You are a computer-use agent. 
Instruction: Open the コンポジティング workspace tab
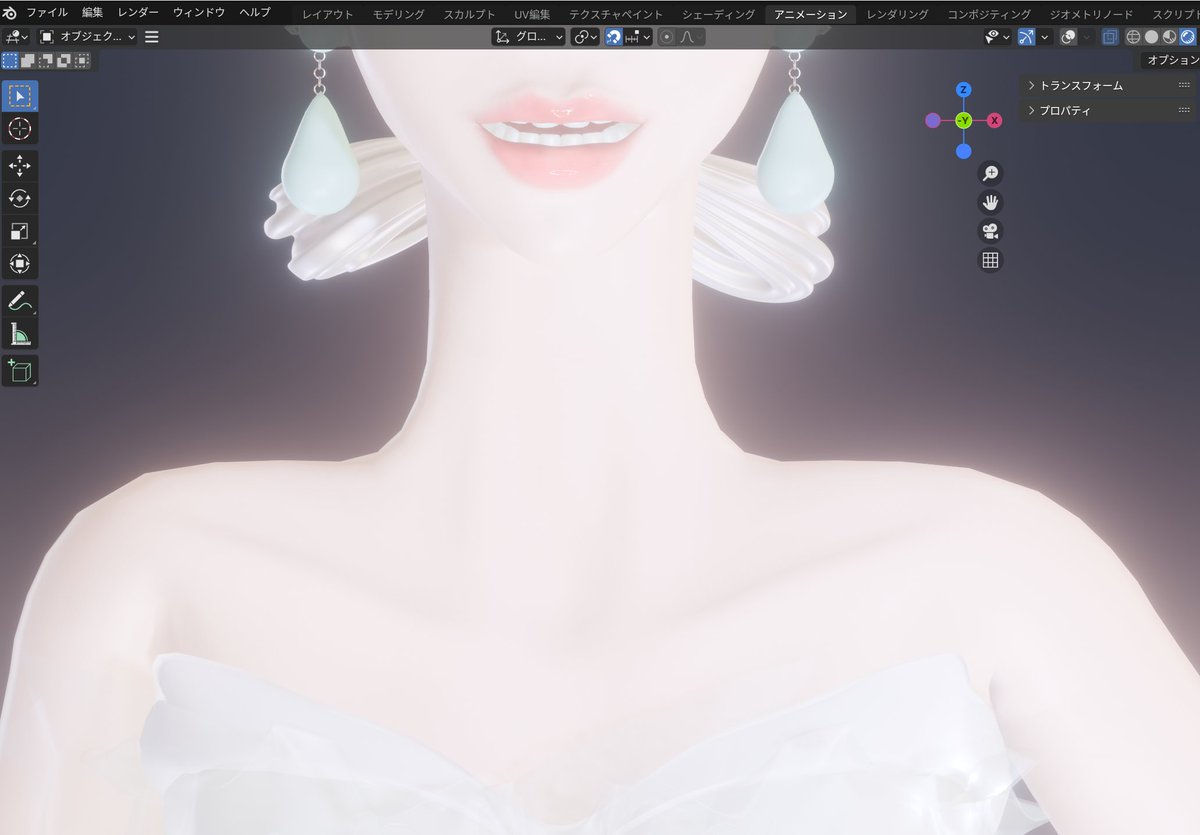[x=989, y=14]
